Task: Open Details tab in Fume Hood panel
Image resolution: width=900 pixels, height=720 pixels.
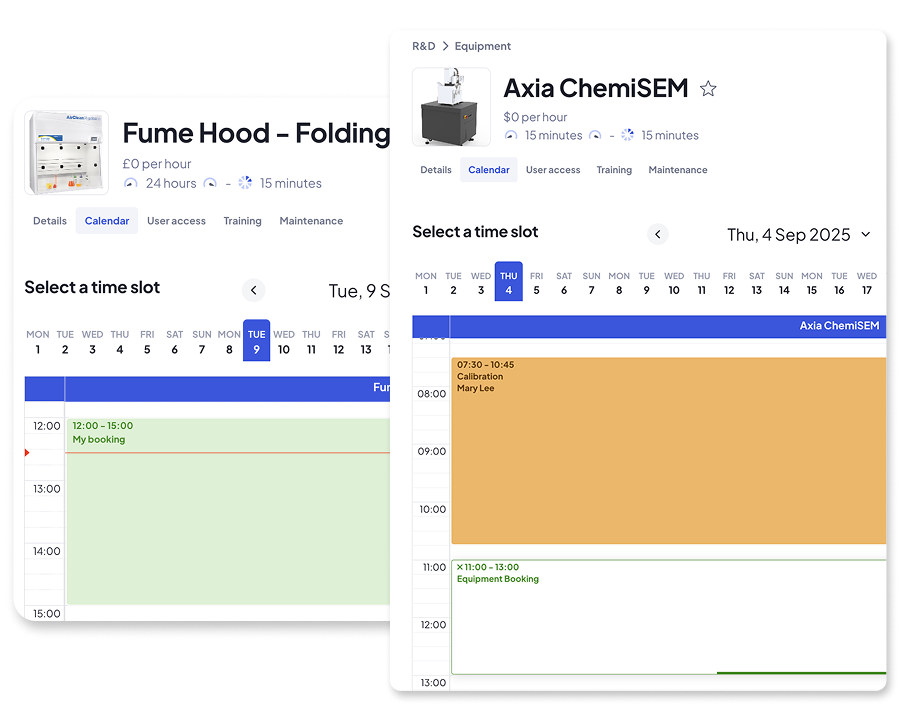Action: (50, 221)
